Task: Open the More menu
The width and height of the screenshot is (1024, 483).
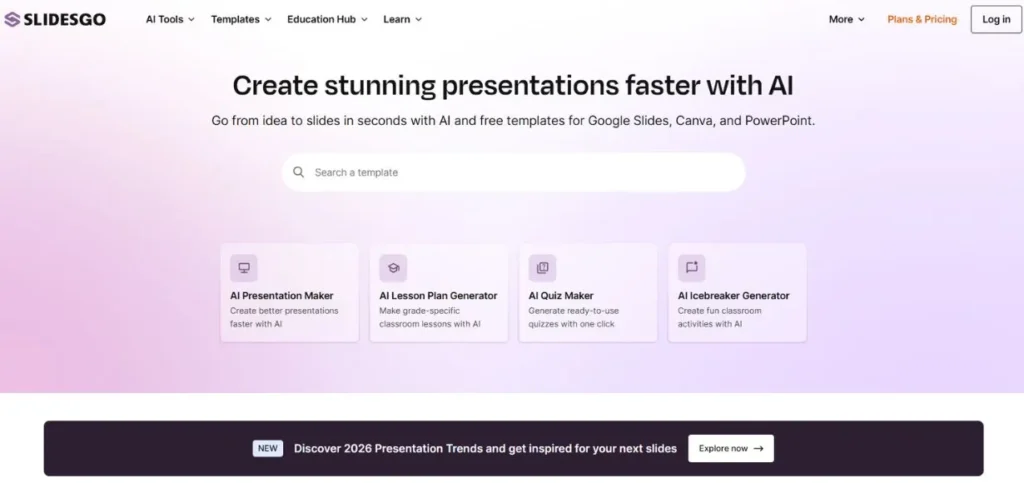Action: coord(847,20)
